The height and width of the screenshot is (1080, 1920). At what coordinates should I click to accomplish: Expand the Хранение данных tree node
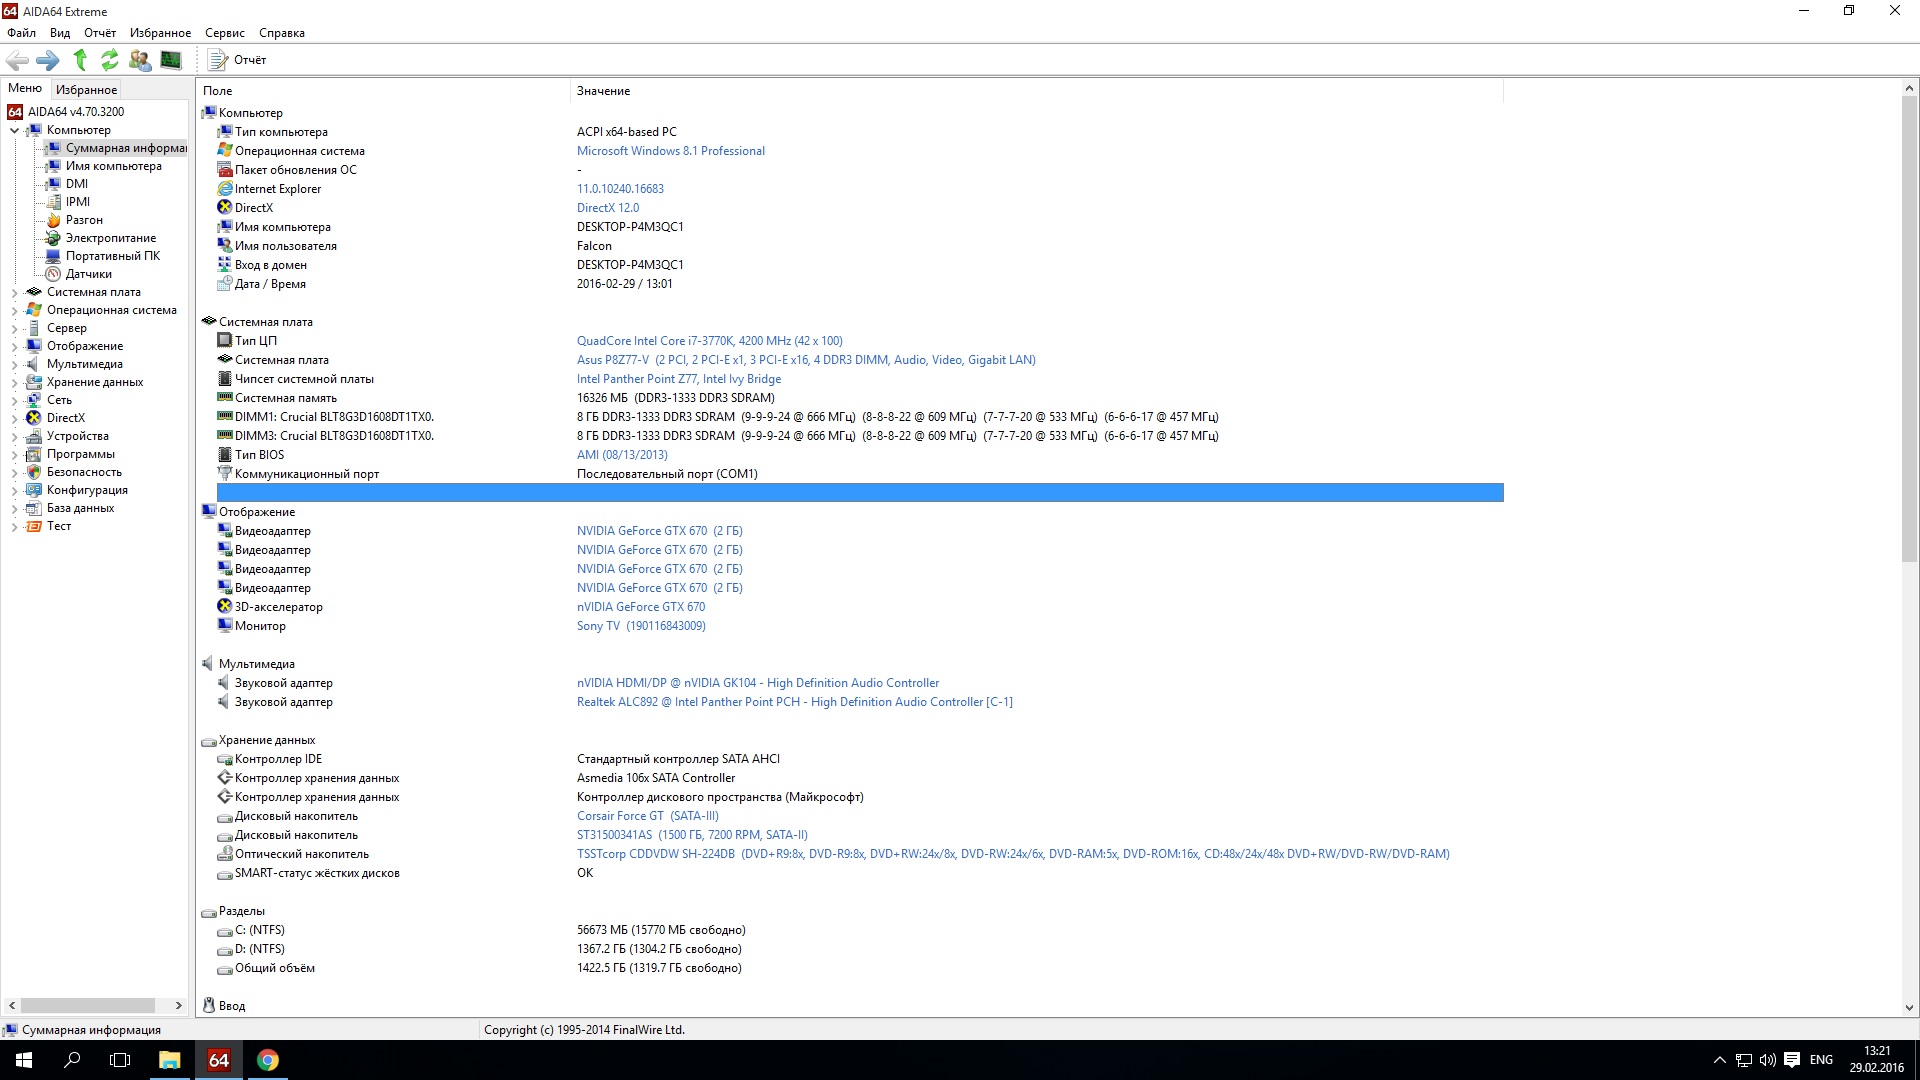(x=14, y=382)
